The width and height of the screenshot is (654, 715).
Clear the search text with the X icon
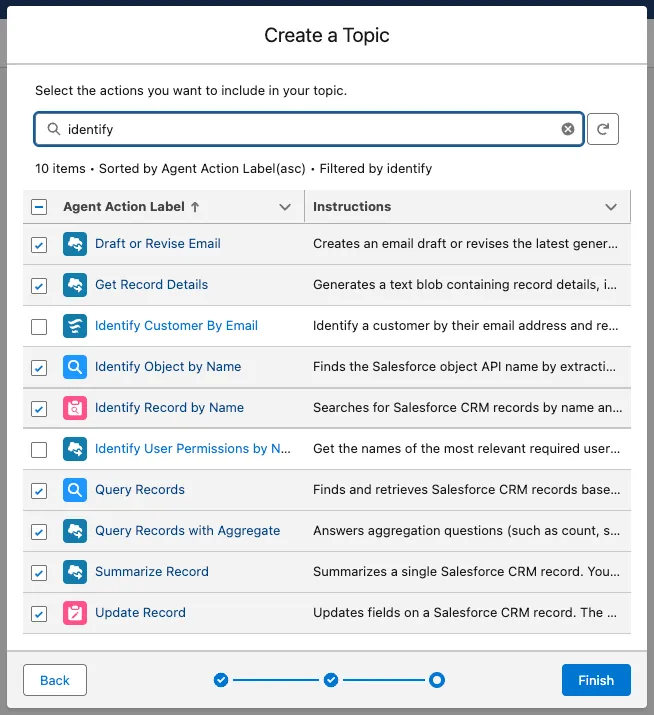pos(568,129)
